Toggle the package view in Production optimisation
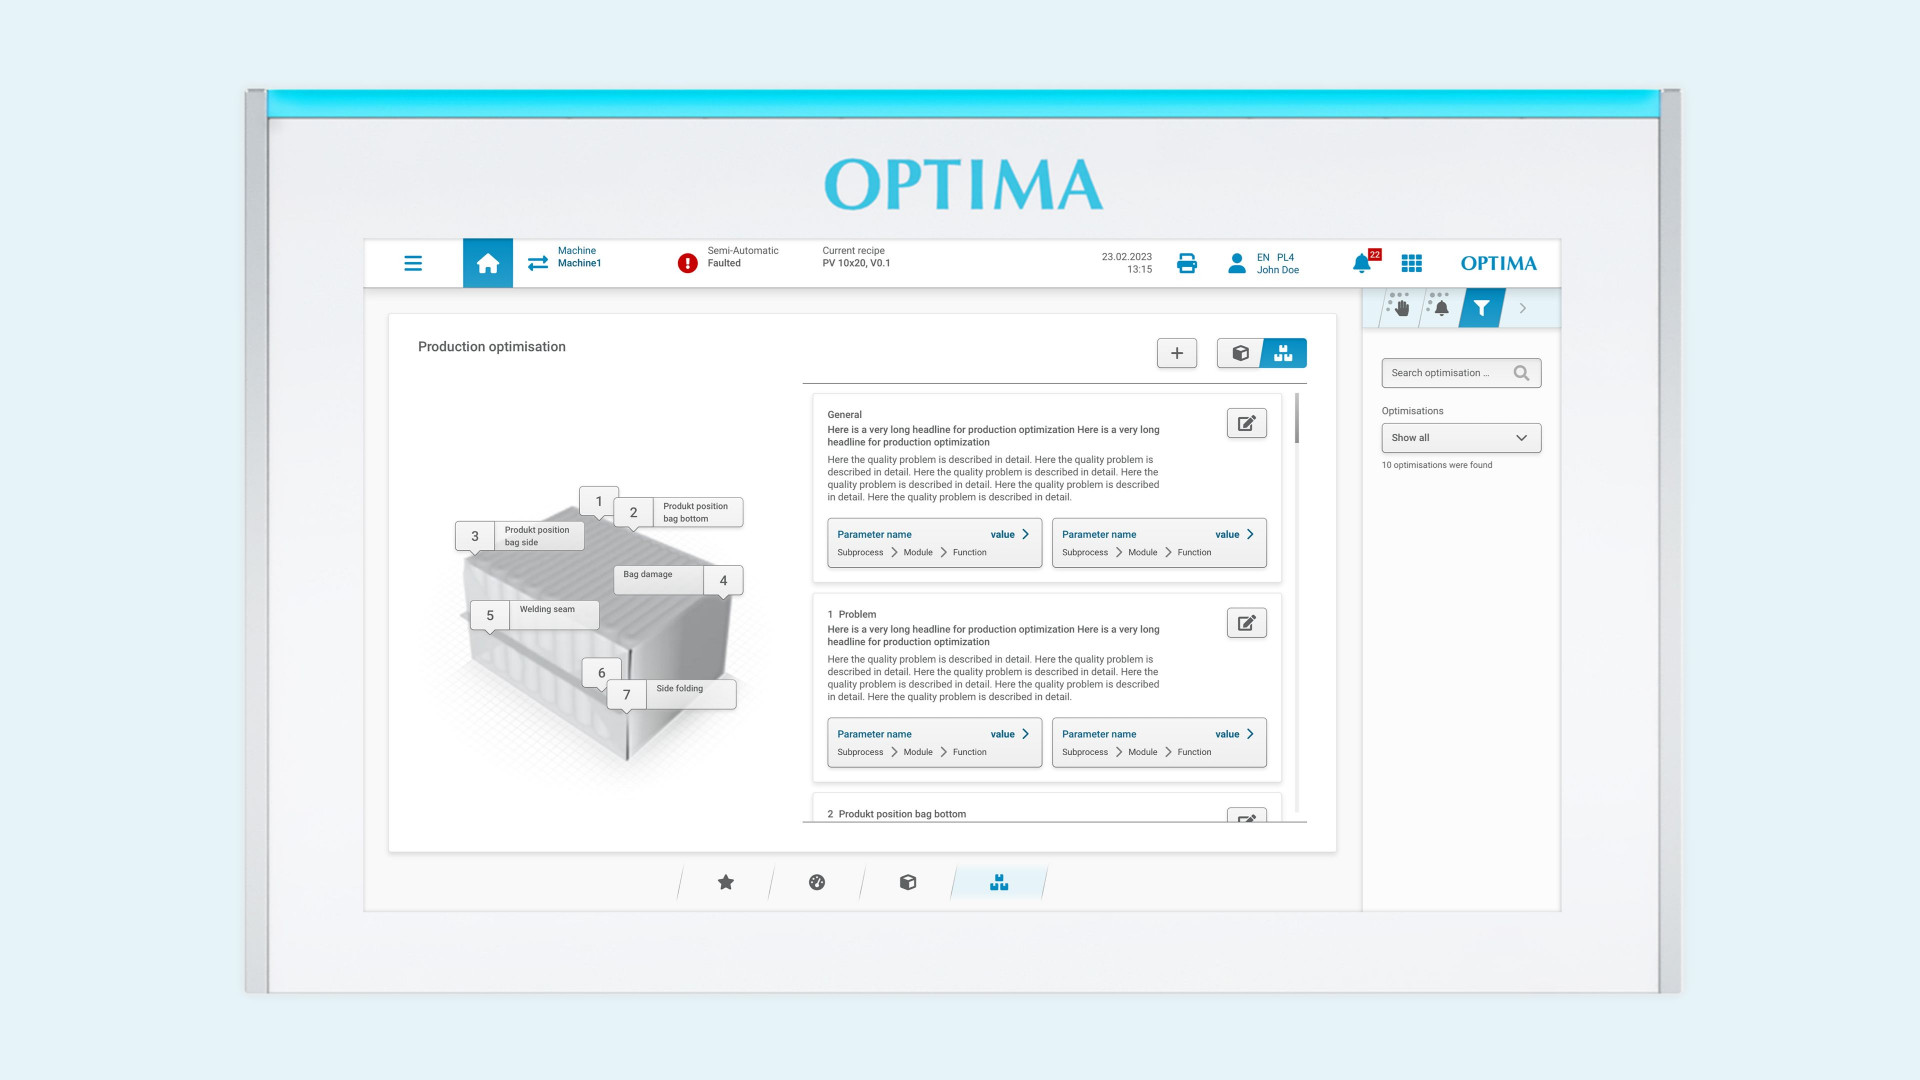The height and width of the screenshot is (1080, 1920). point(1240,352)
